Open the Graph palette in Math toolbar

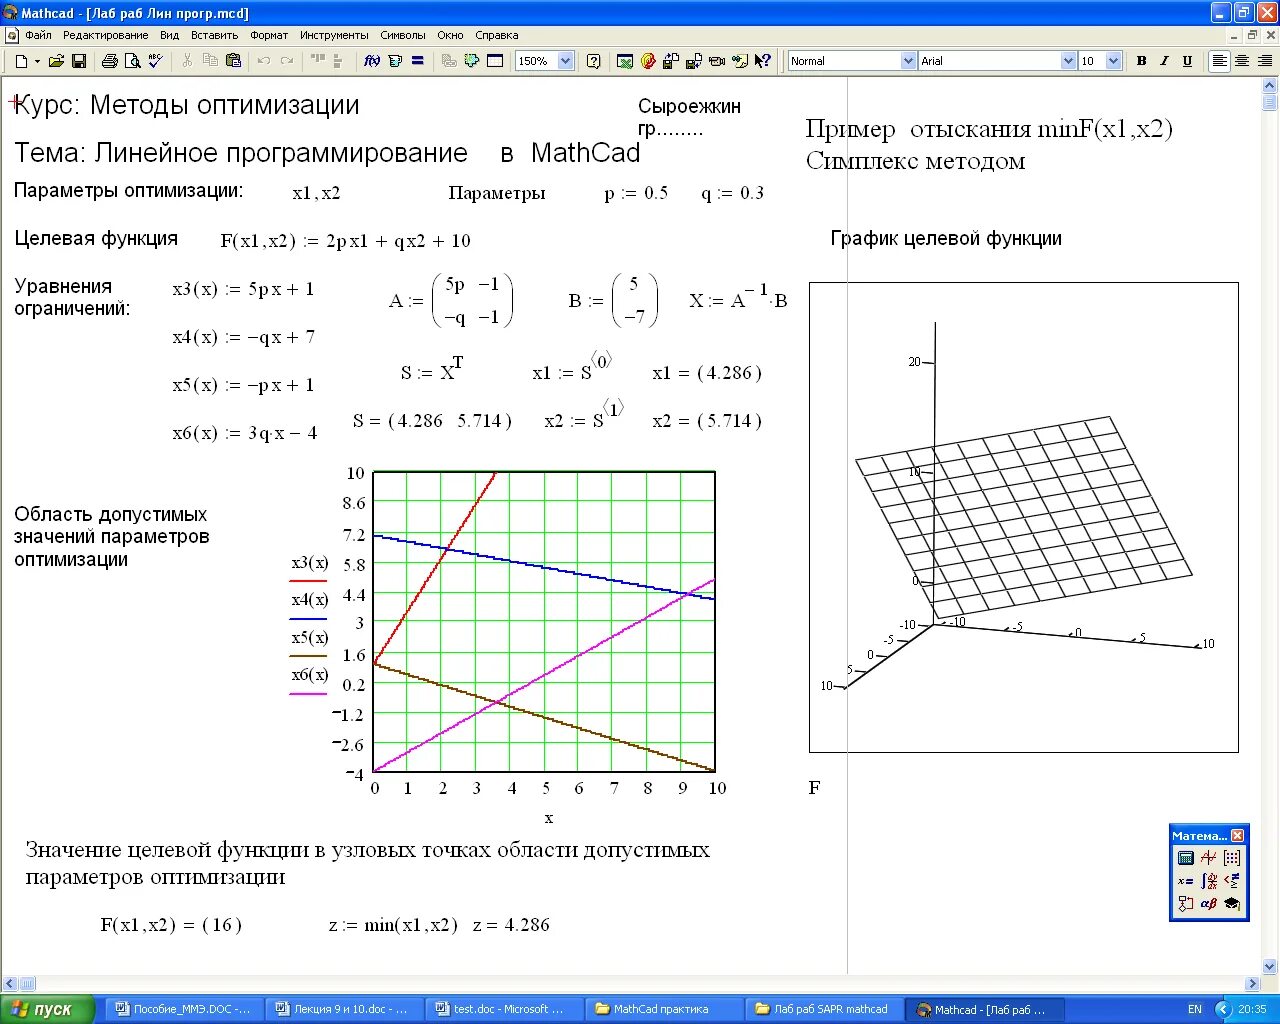coord(1209,858)
